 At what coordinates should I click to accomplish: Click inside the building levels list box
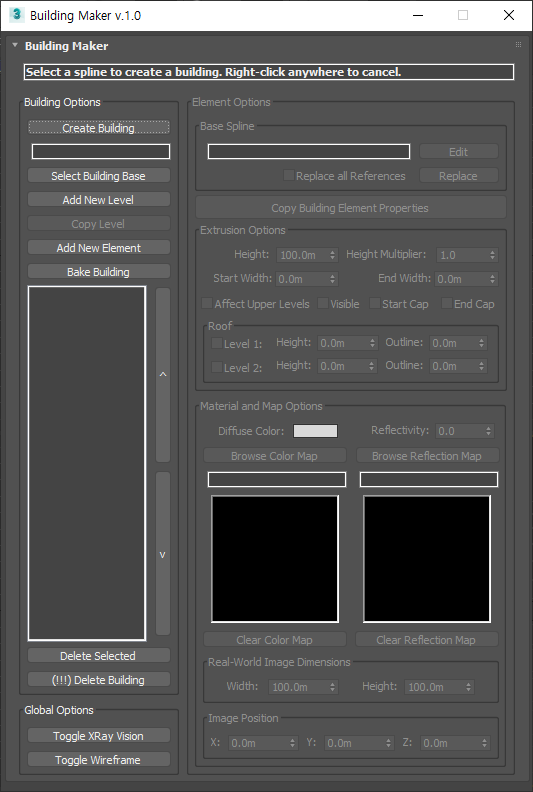click(x=87, y=463)
